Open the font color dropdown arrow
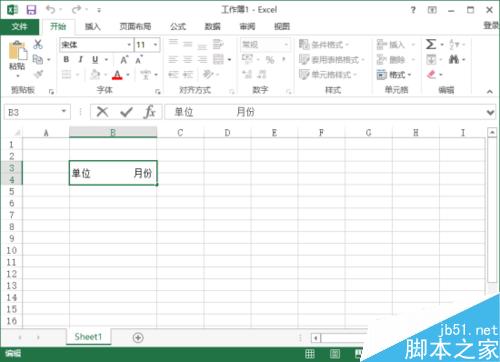 pyautogui.click(x=128, y=75)
